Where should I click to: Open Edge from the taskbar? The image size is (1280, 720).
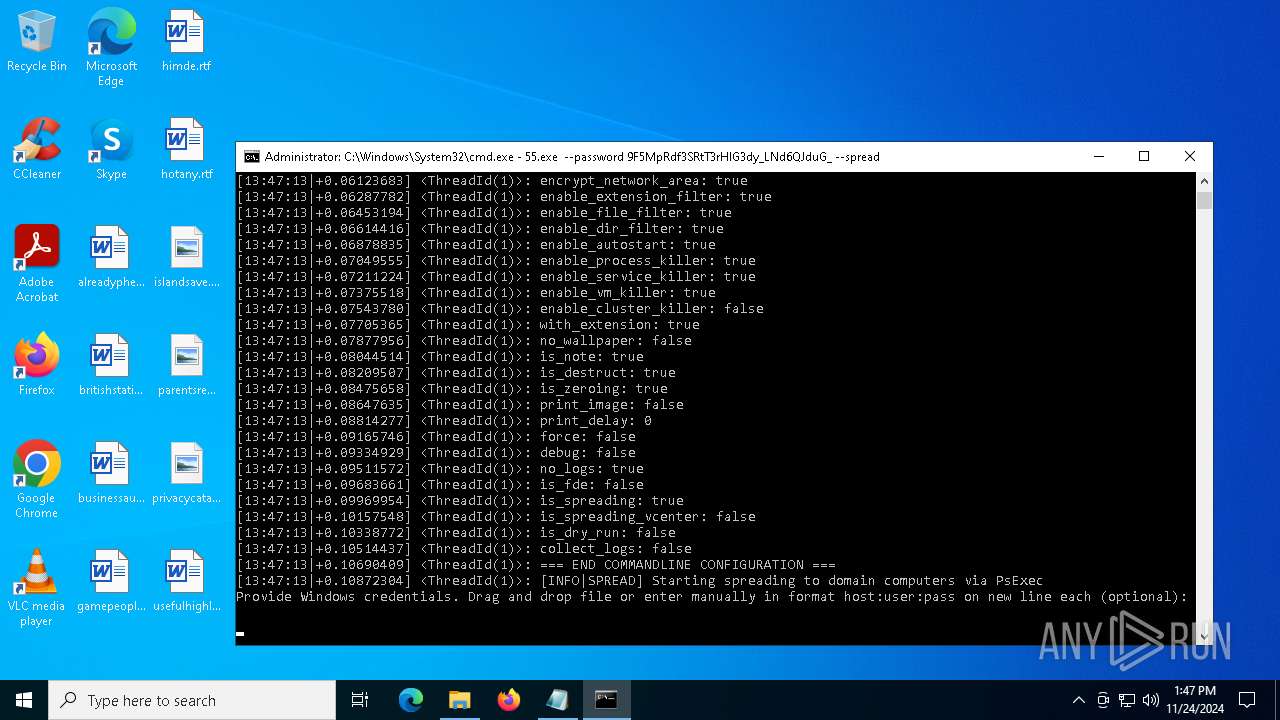click(411, 700)
